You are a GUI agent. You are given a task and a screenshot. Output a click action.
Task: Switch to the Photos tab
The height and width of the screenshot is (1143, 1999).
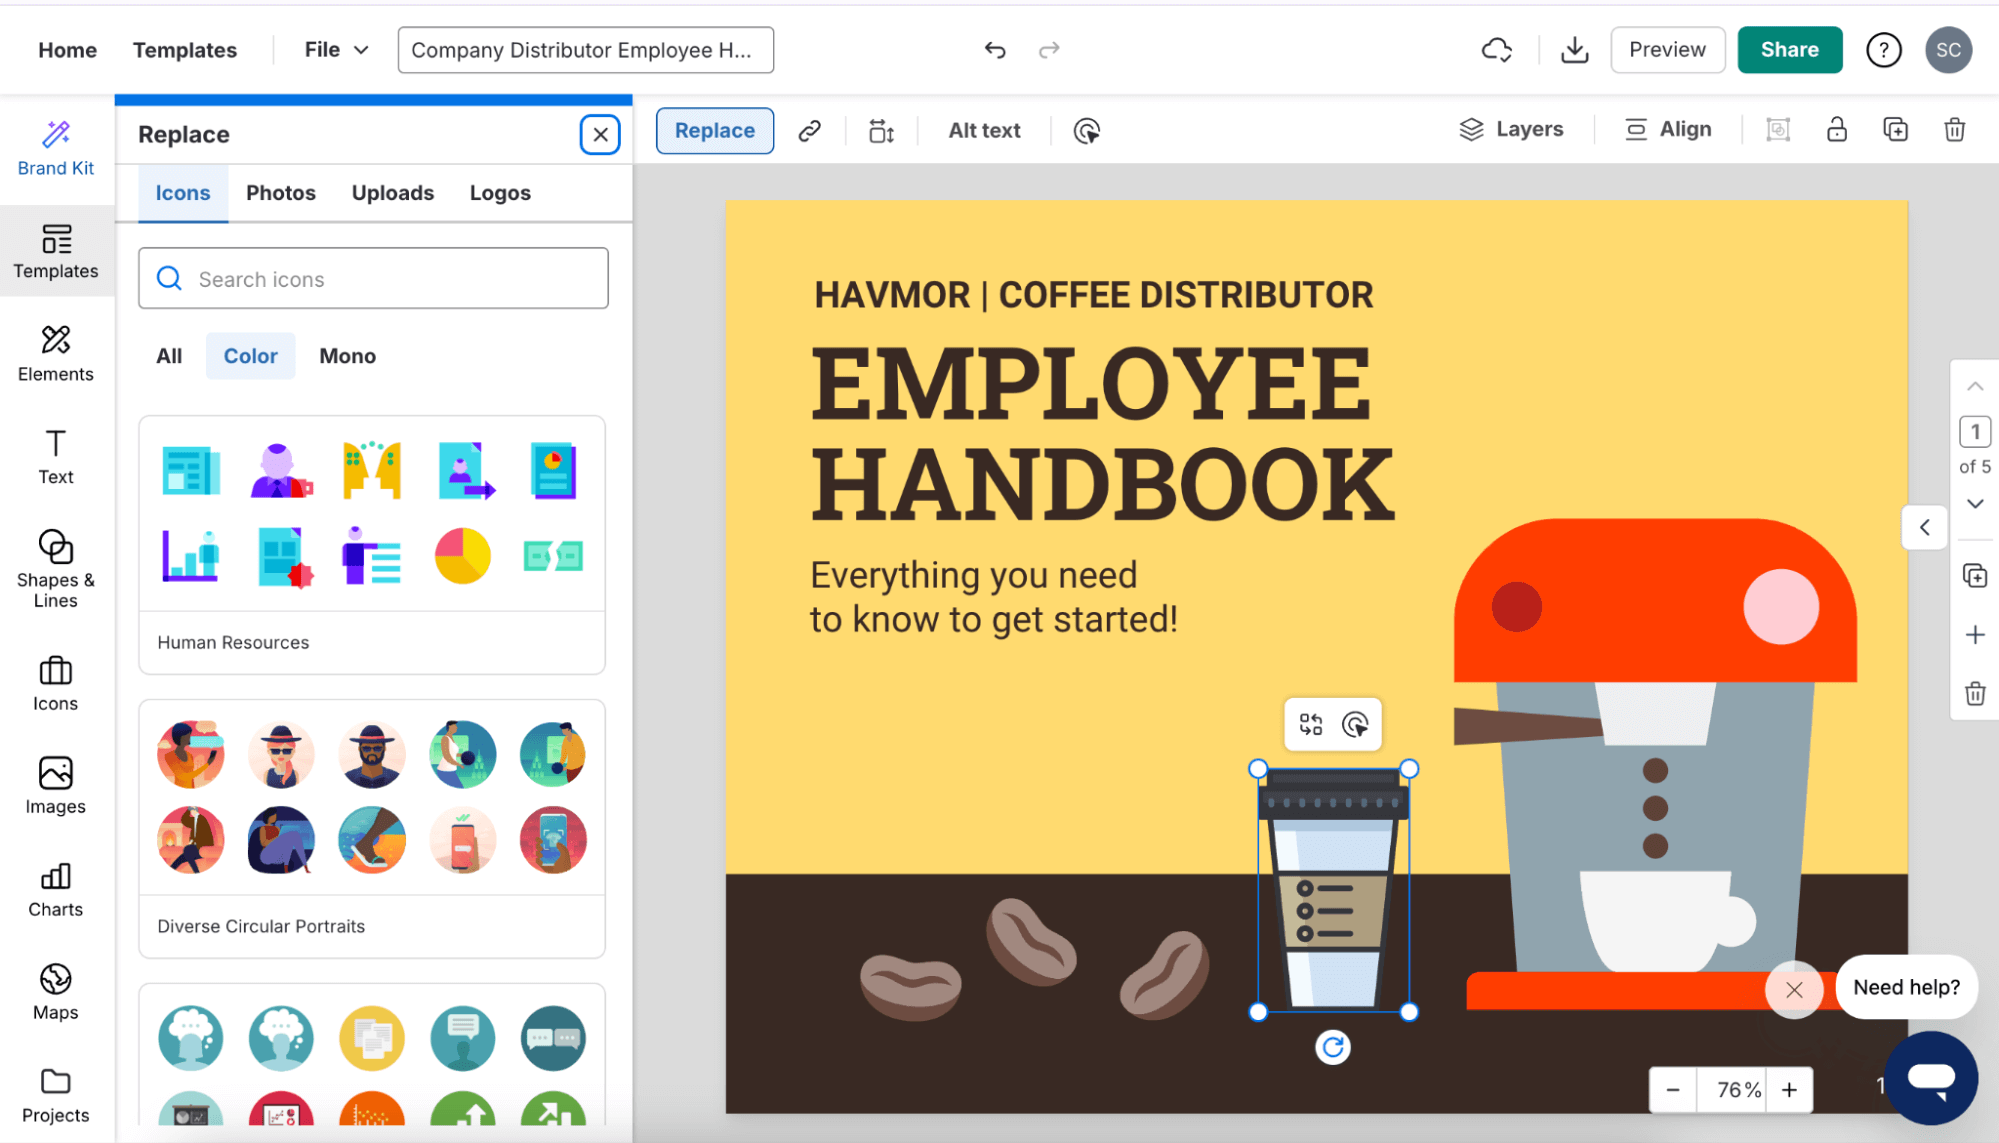point(280,192)
